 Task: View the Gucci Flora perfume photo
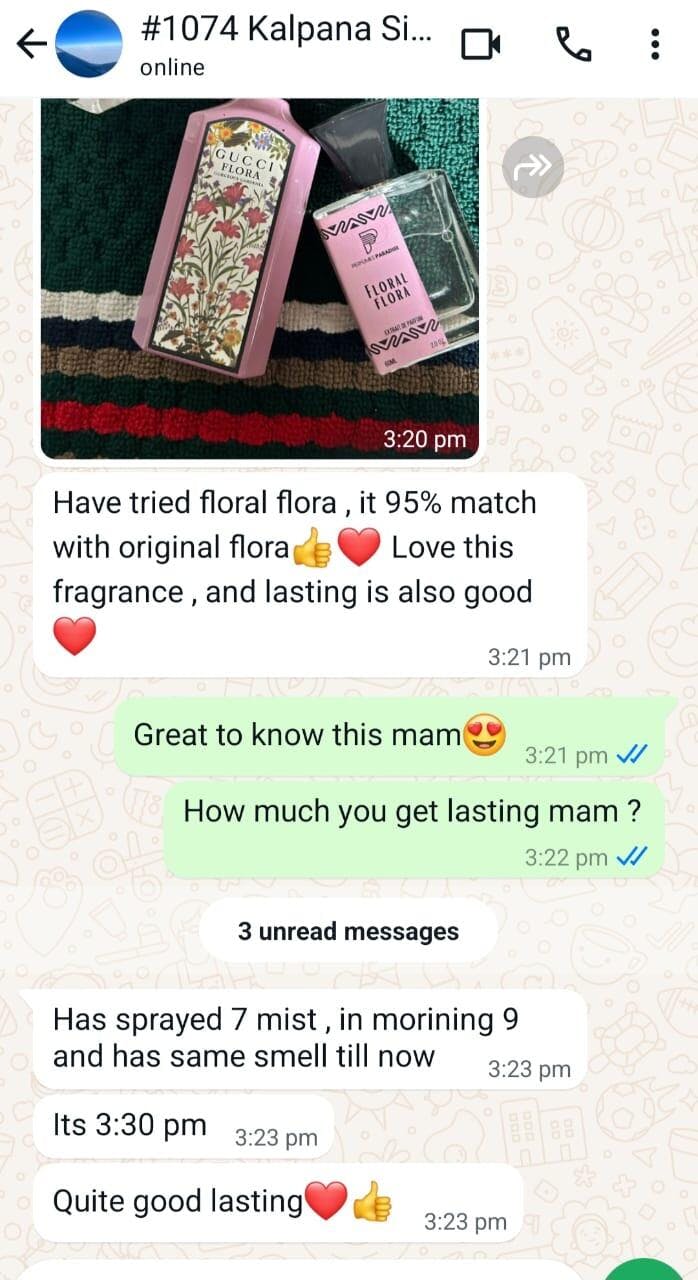click(x=260, y=278)
